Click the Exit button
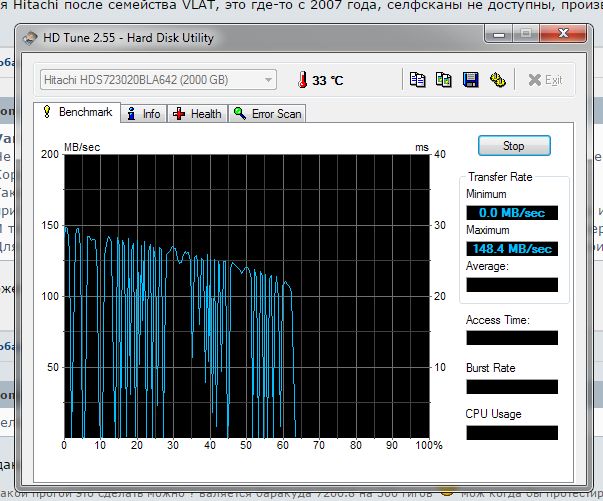The image size is (603, 501). pos(545,80)
